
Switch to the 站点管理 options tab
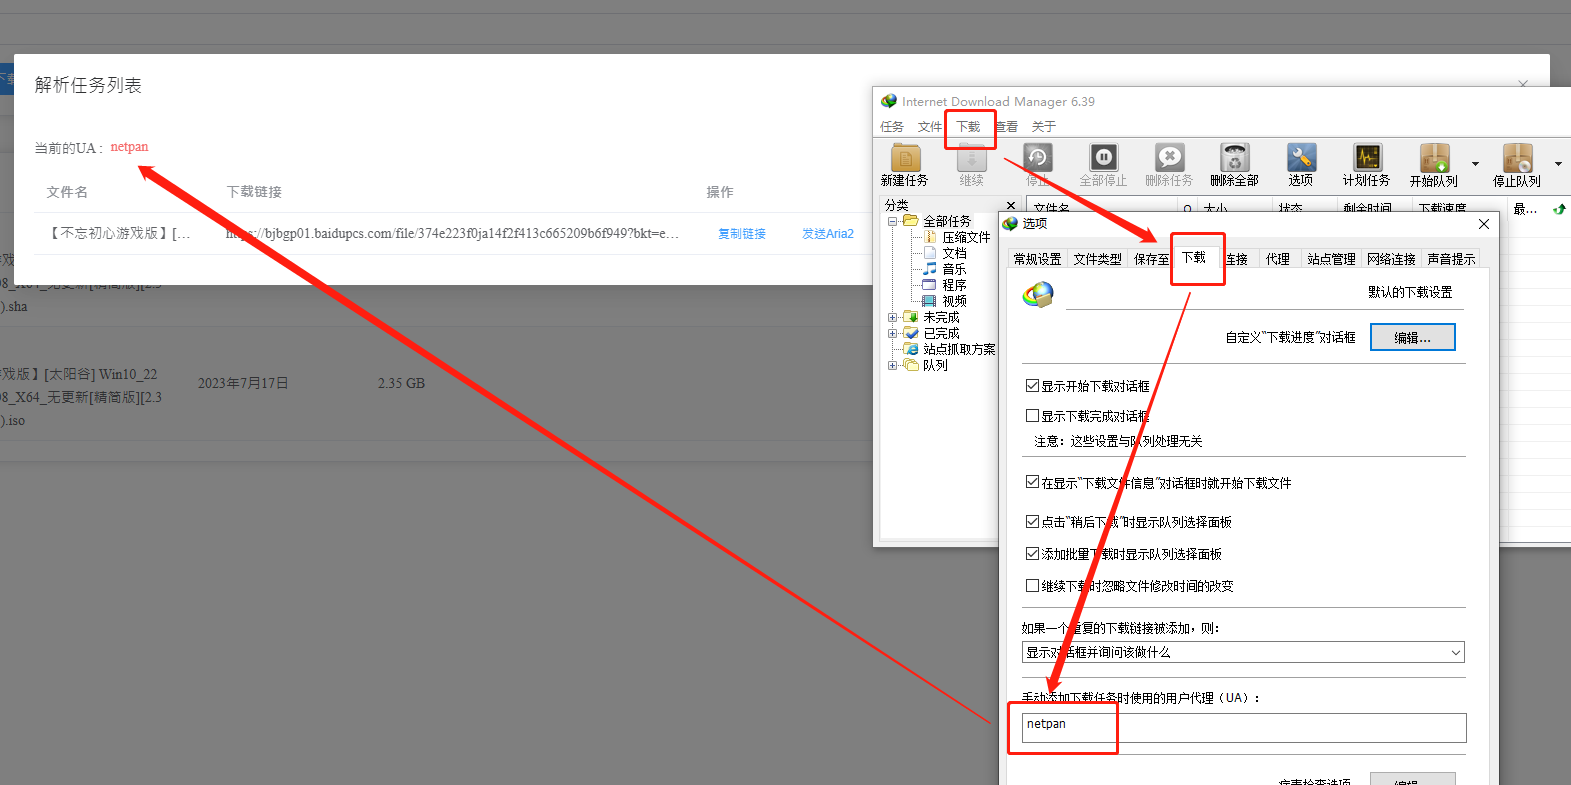1331,259
